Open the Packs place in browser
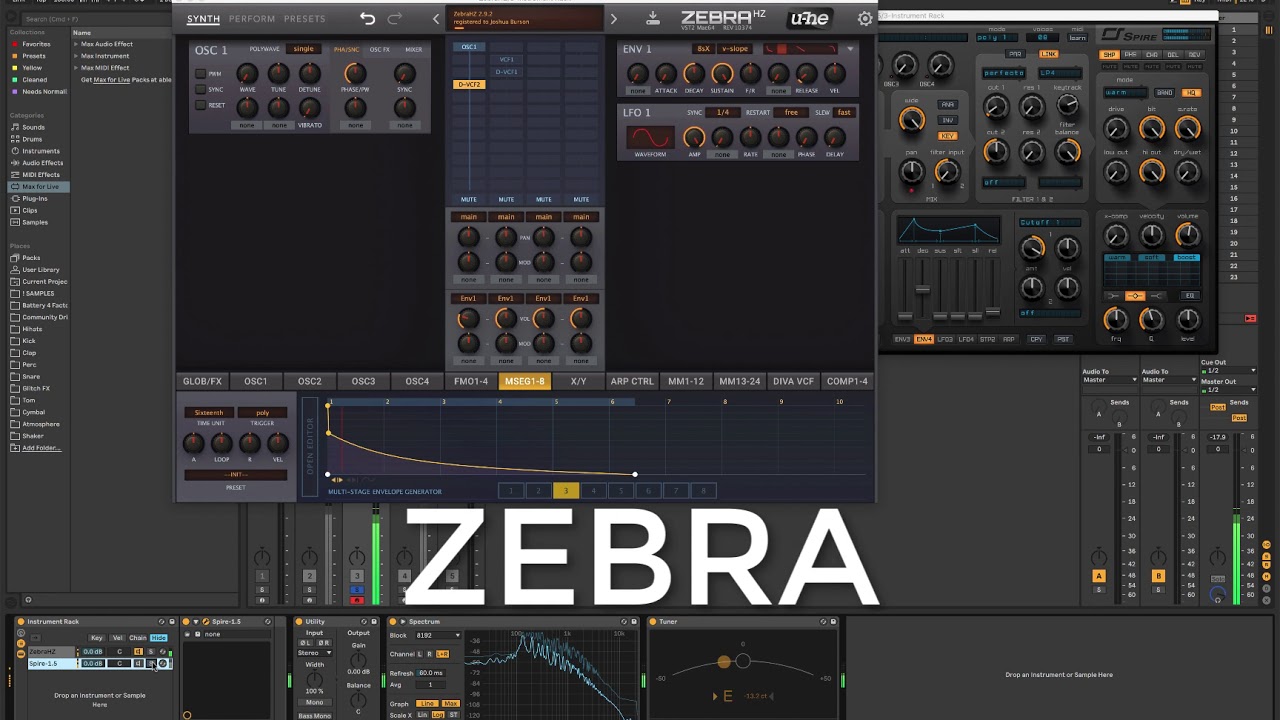 (x=31, y=258)
